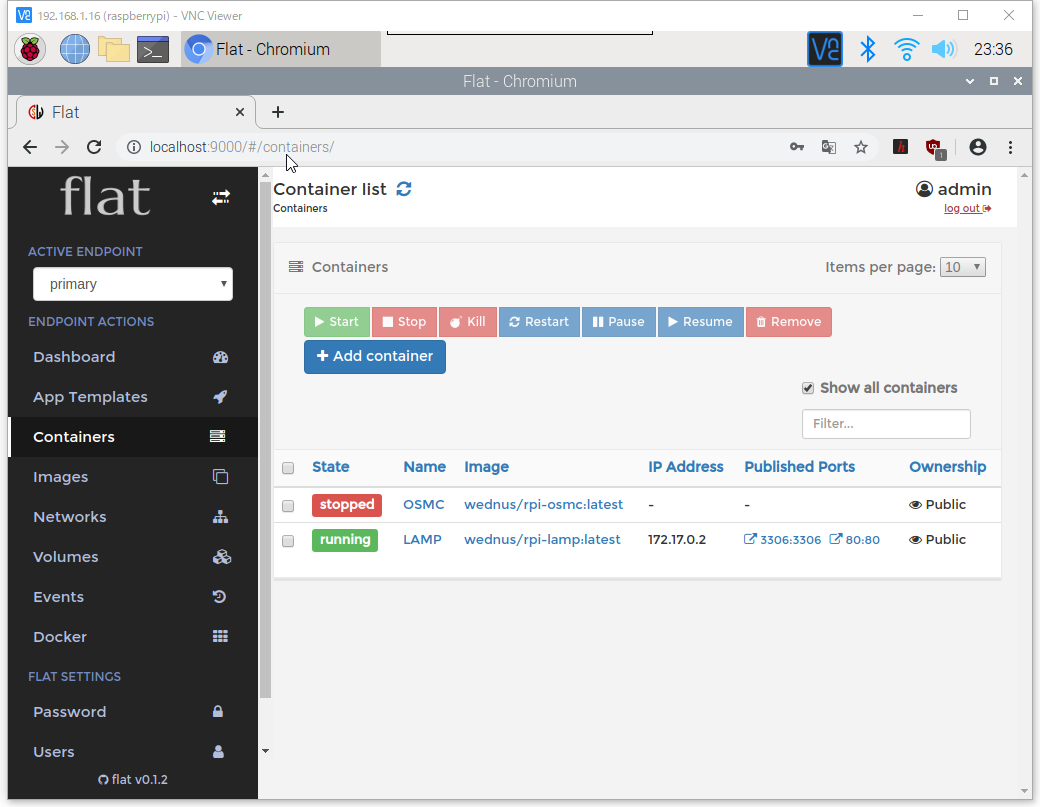Open Dashboard in the sidebar
The height and width of the screenshot is (807, 1040).
(133, 357)
